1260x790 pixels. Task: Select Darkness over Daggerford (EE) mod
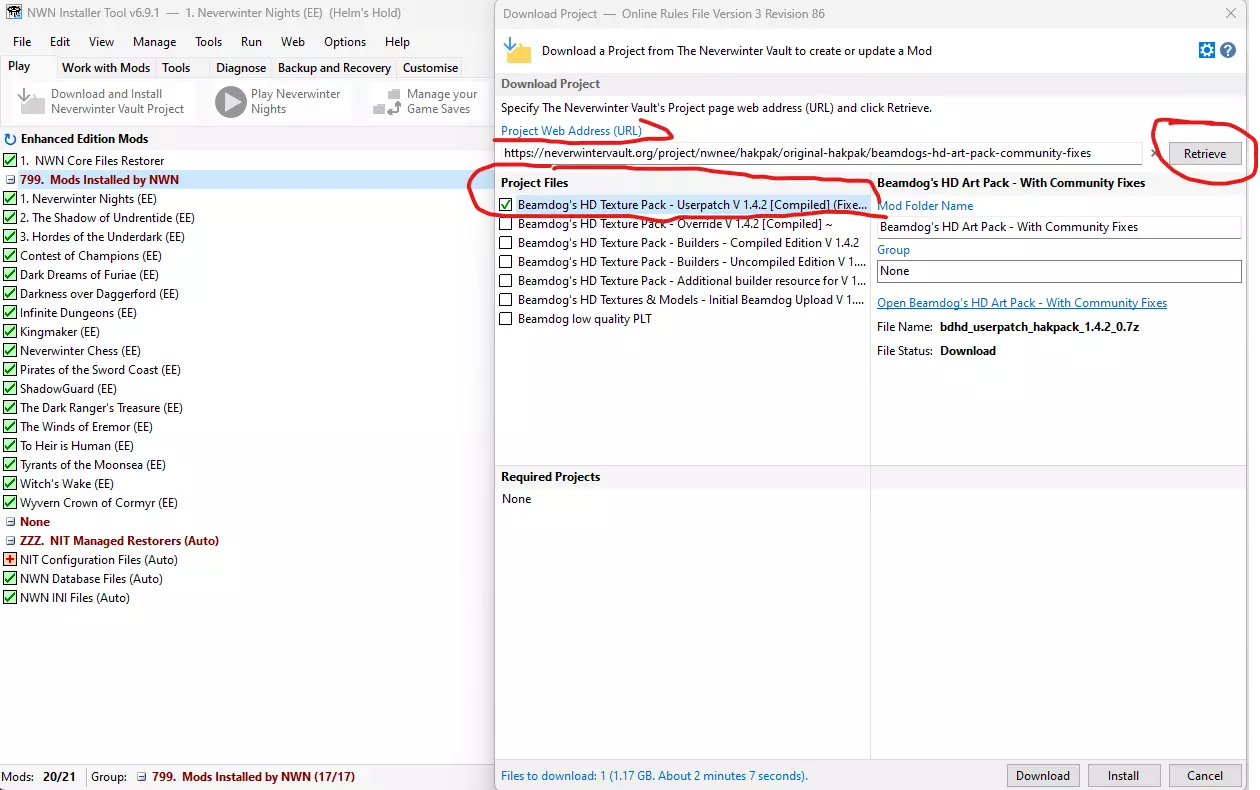tap(99, 294)
